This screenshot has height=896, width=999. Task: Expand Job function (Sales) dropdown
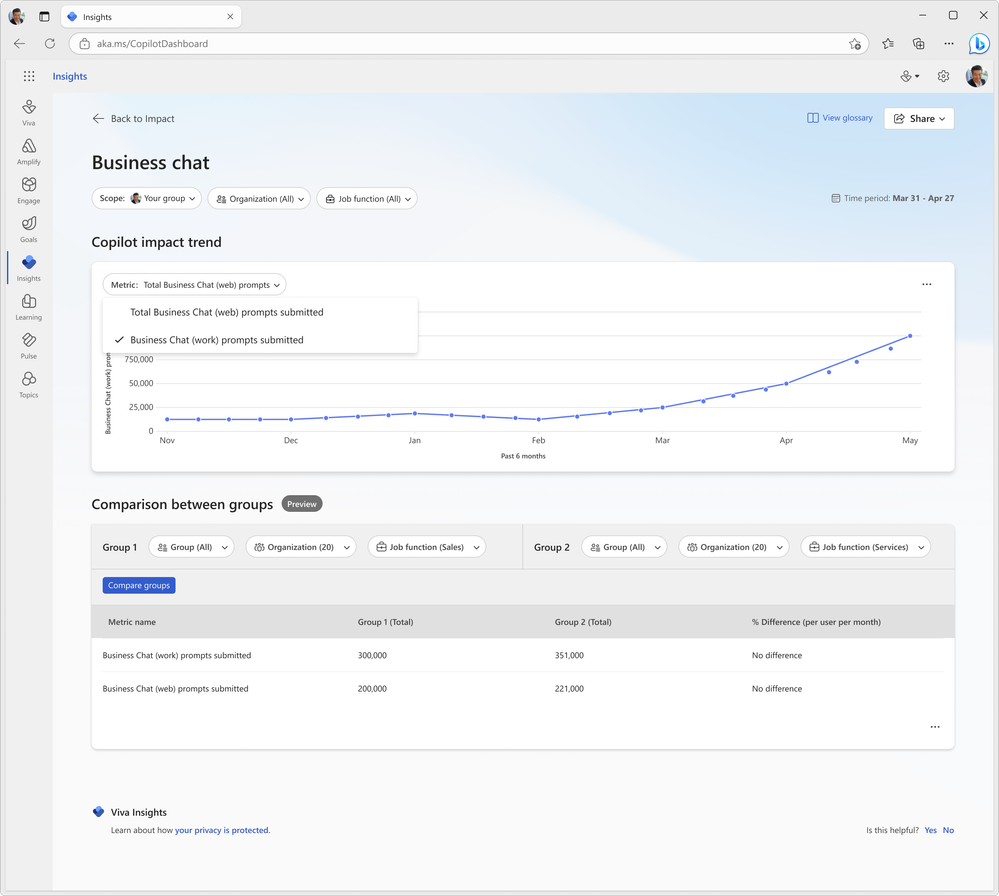pyautogui.click(x=427, y=547)
